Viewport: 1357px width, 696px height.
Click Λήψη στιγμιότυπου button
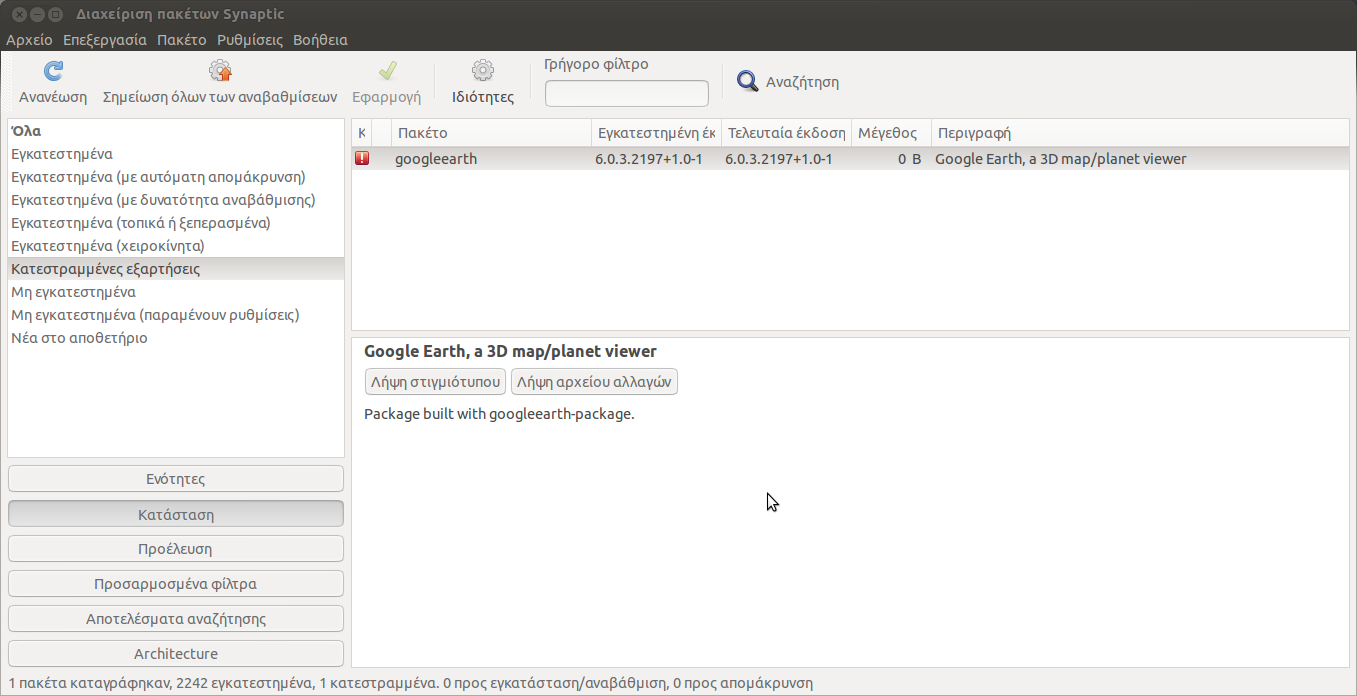point(435,382)
